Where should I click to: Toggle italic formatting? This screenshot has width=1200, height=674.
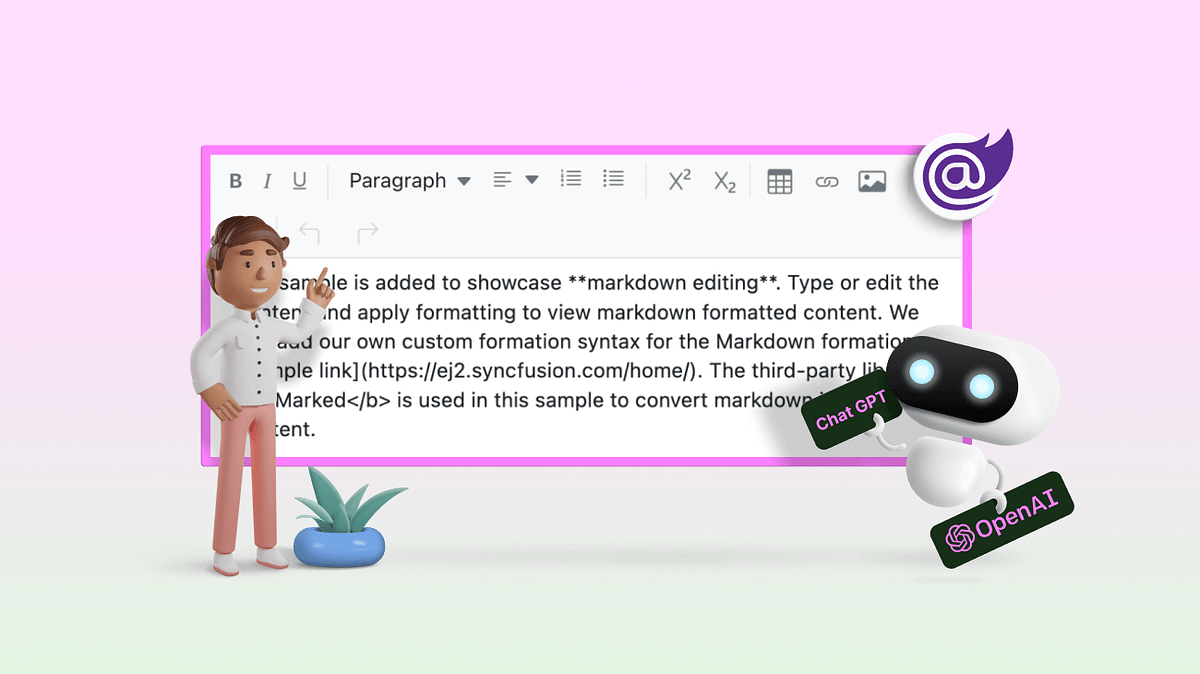[267, 180]
